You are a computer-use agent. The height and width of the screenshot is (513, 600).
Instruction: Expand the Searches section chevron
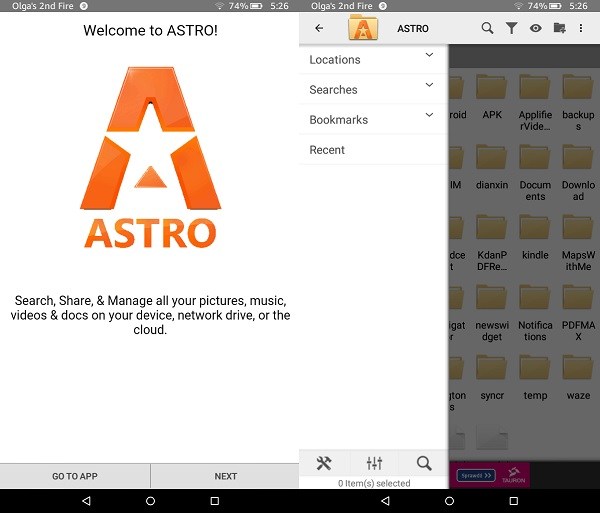(429, 85)
